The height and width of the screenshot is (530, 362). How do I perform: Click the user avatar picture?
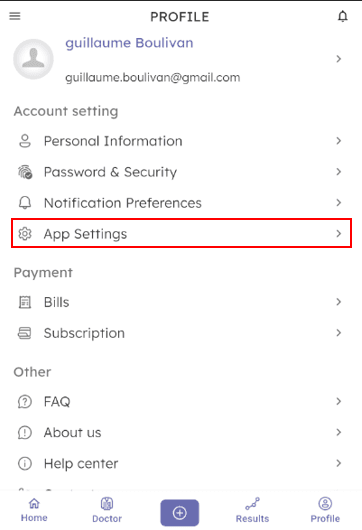[33, 59]
